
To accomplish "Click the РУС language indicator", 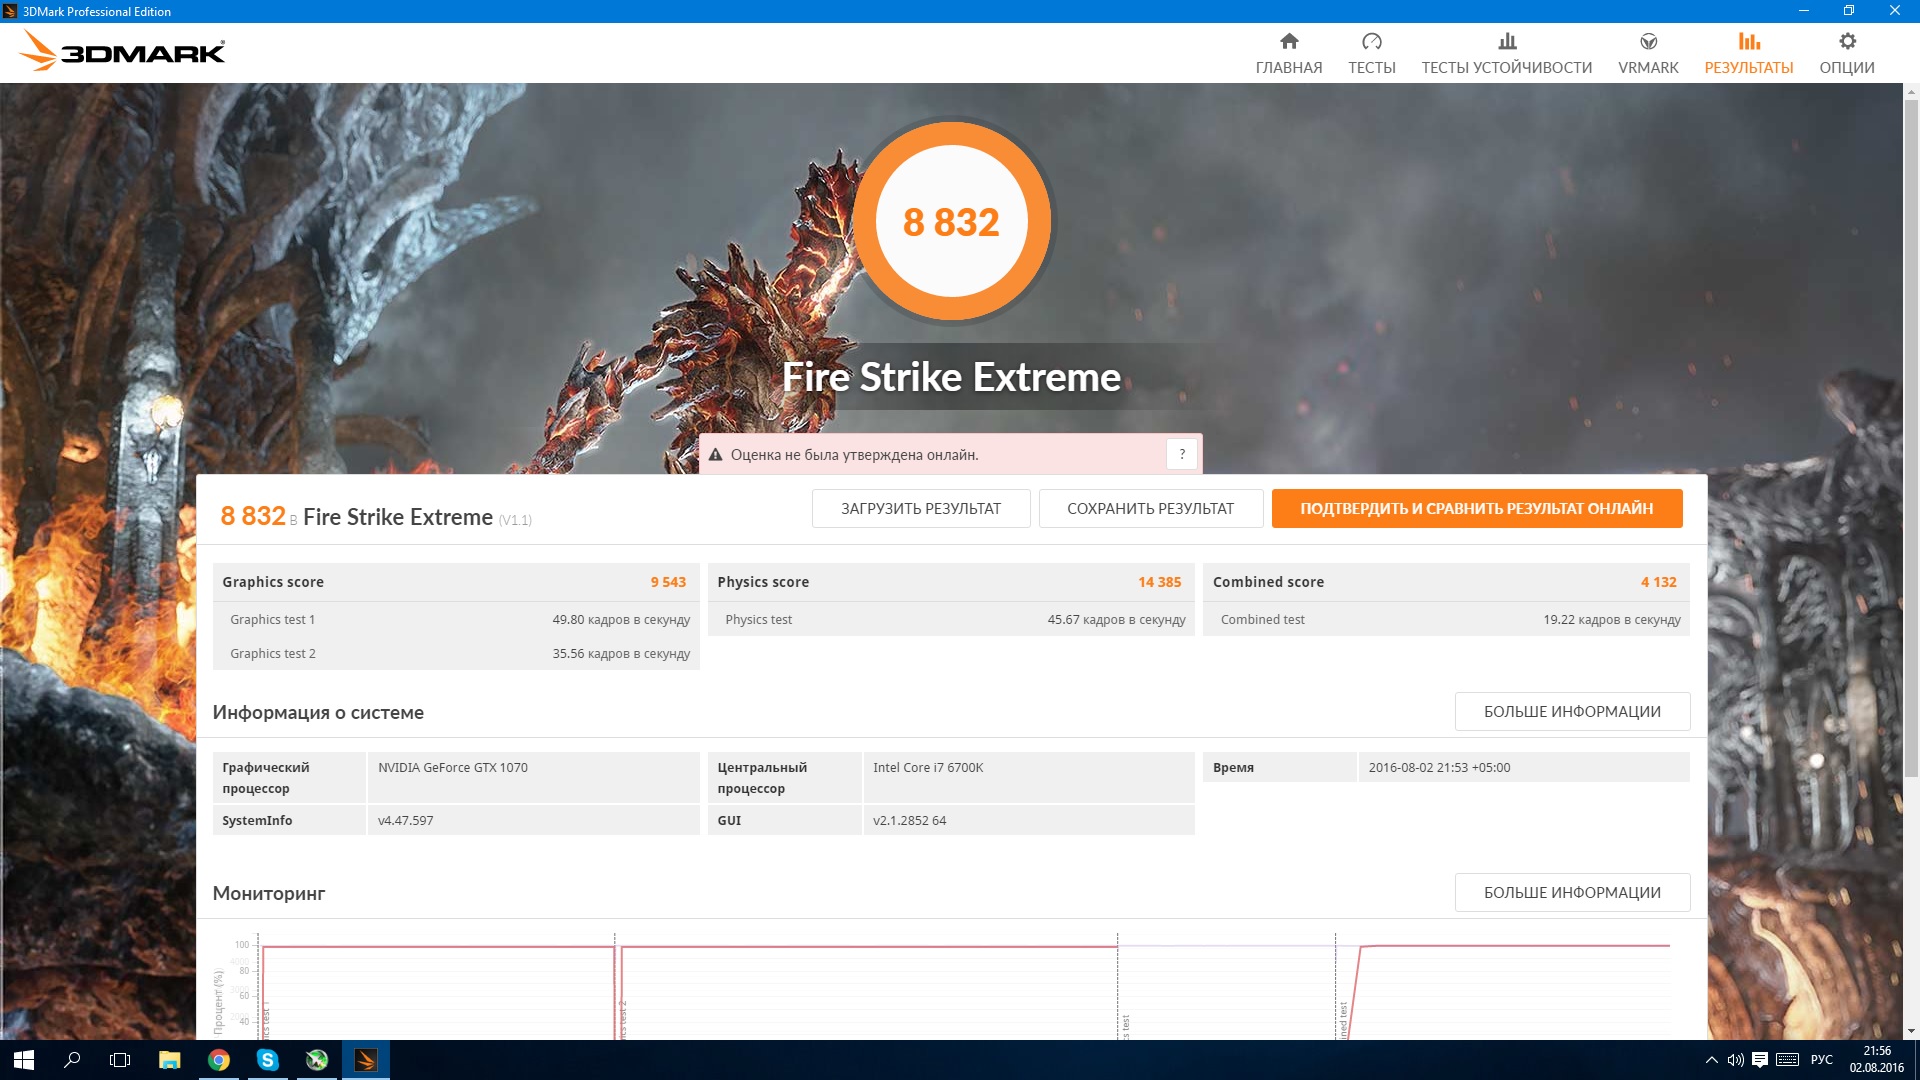I will pyautogui.click(x=1821, y=1060).
